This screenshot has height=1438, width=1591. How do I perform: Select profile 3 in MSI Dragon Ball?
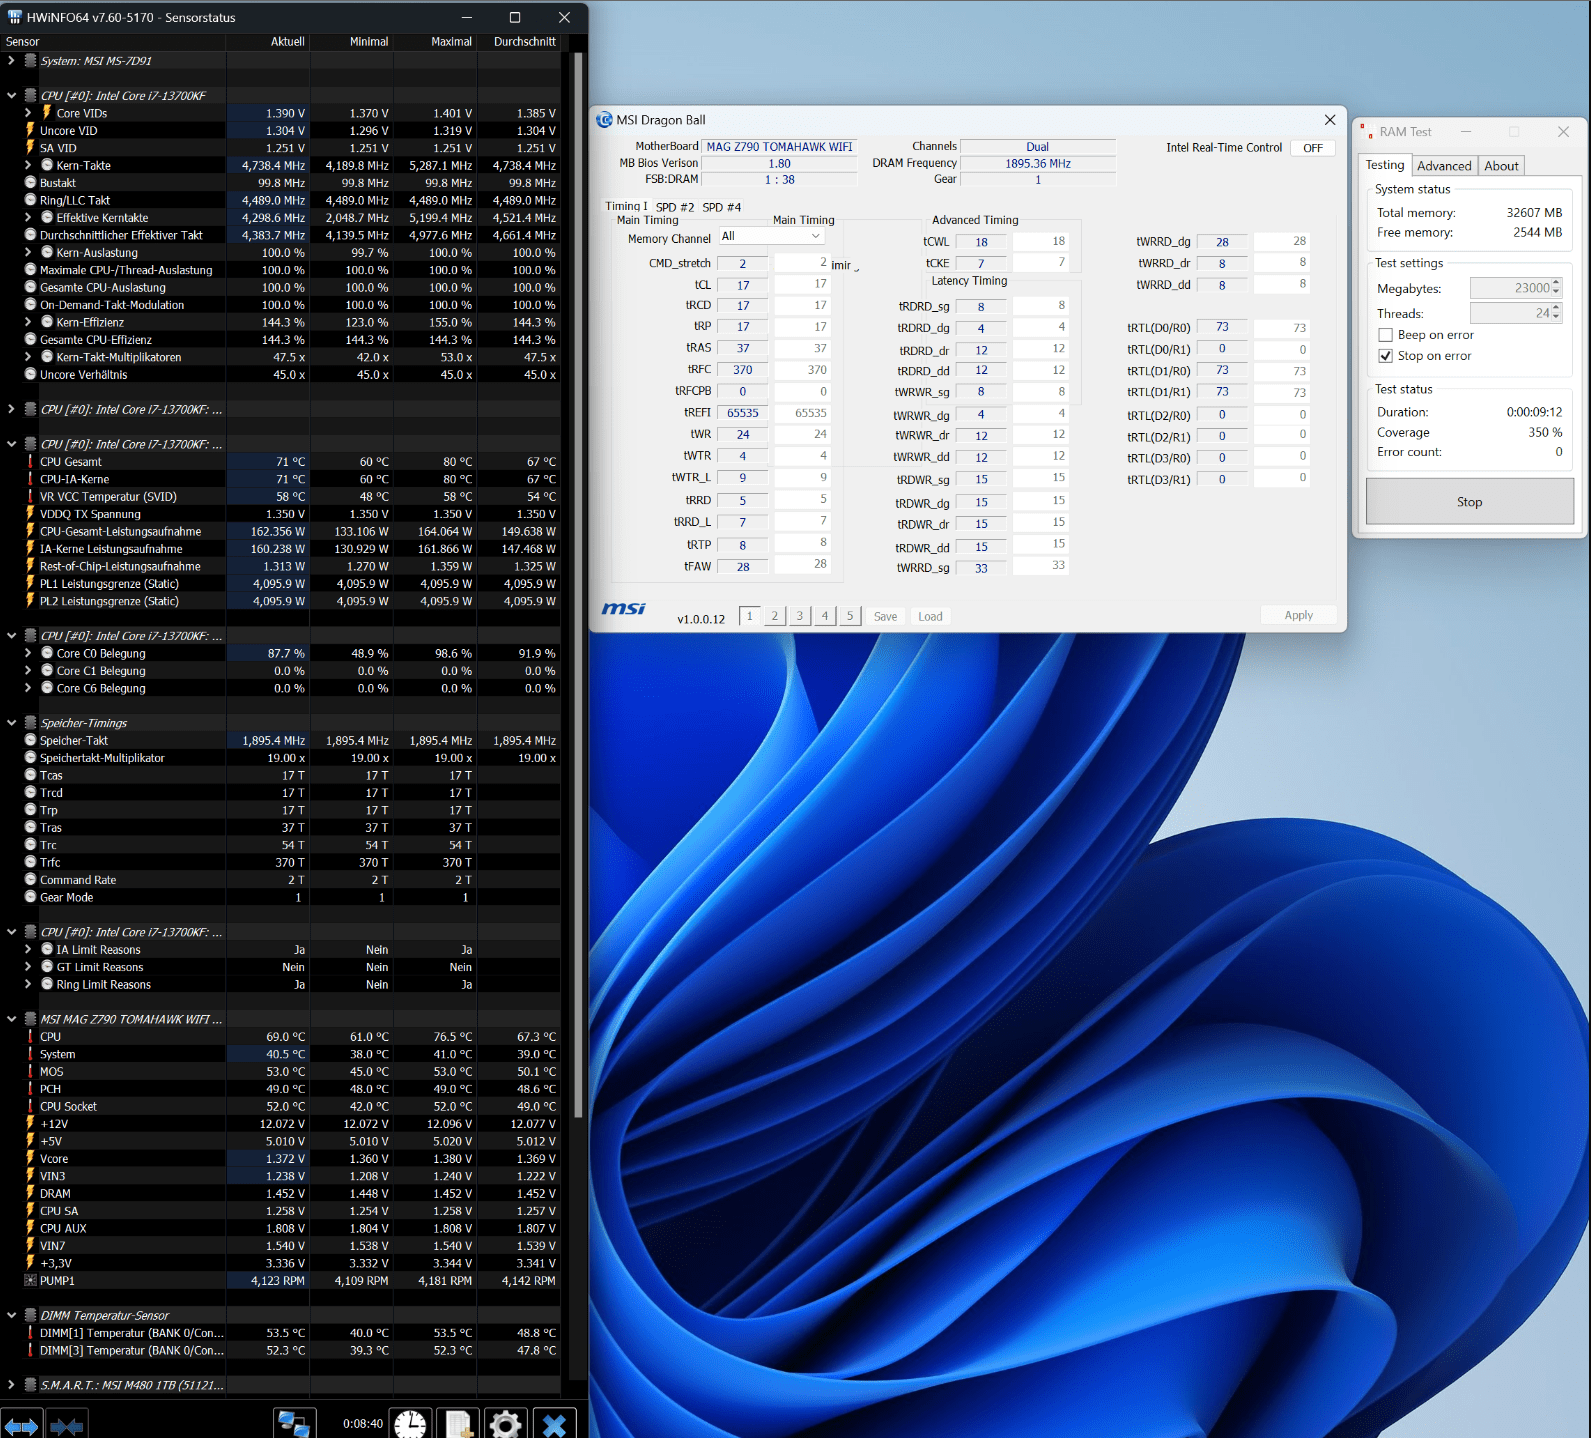(799, 616)
